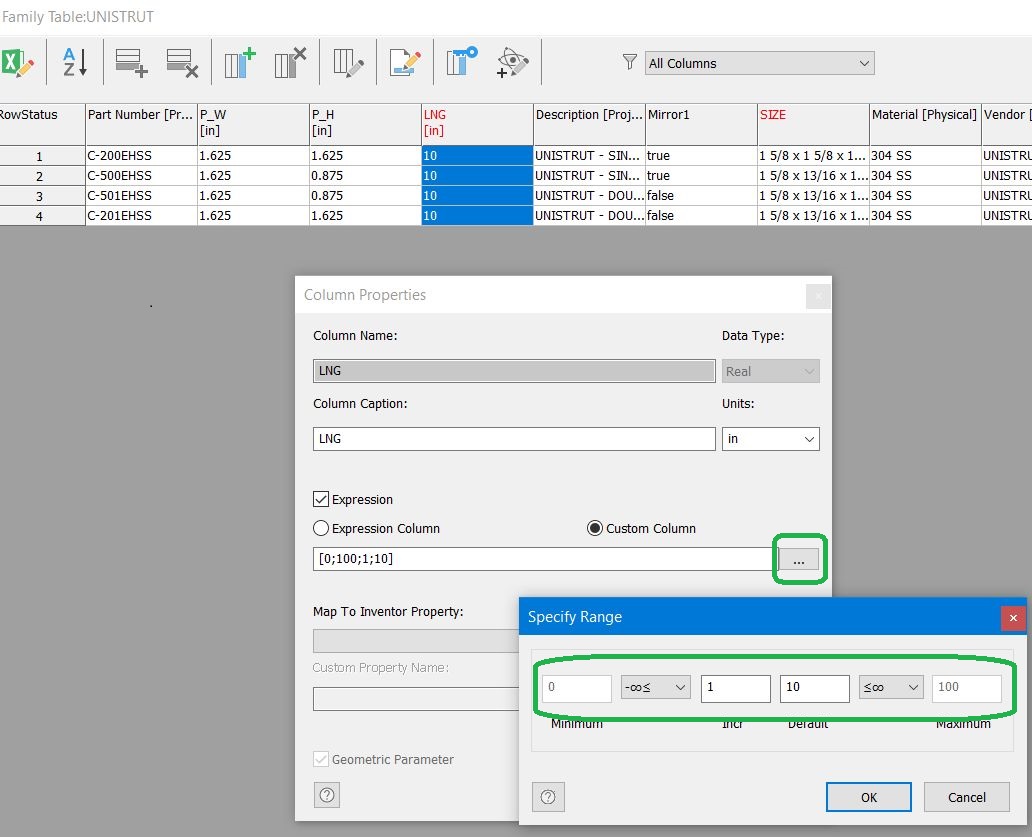The width and height of the screenshot is (1032, 837).
Task: Select the Custom Column radio button
Action: [596, 528]
